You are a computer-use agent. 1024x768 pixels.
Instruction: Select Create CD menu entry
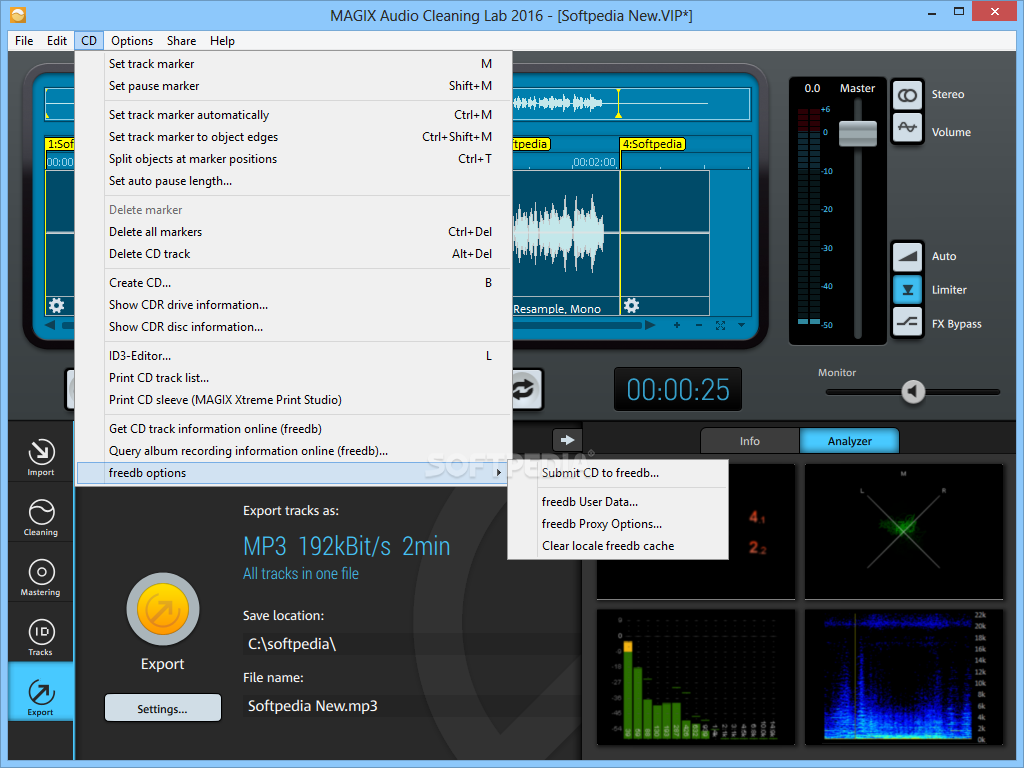(x=292, y=283)
